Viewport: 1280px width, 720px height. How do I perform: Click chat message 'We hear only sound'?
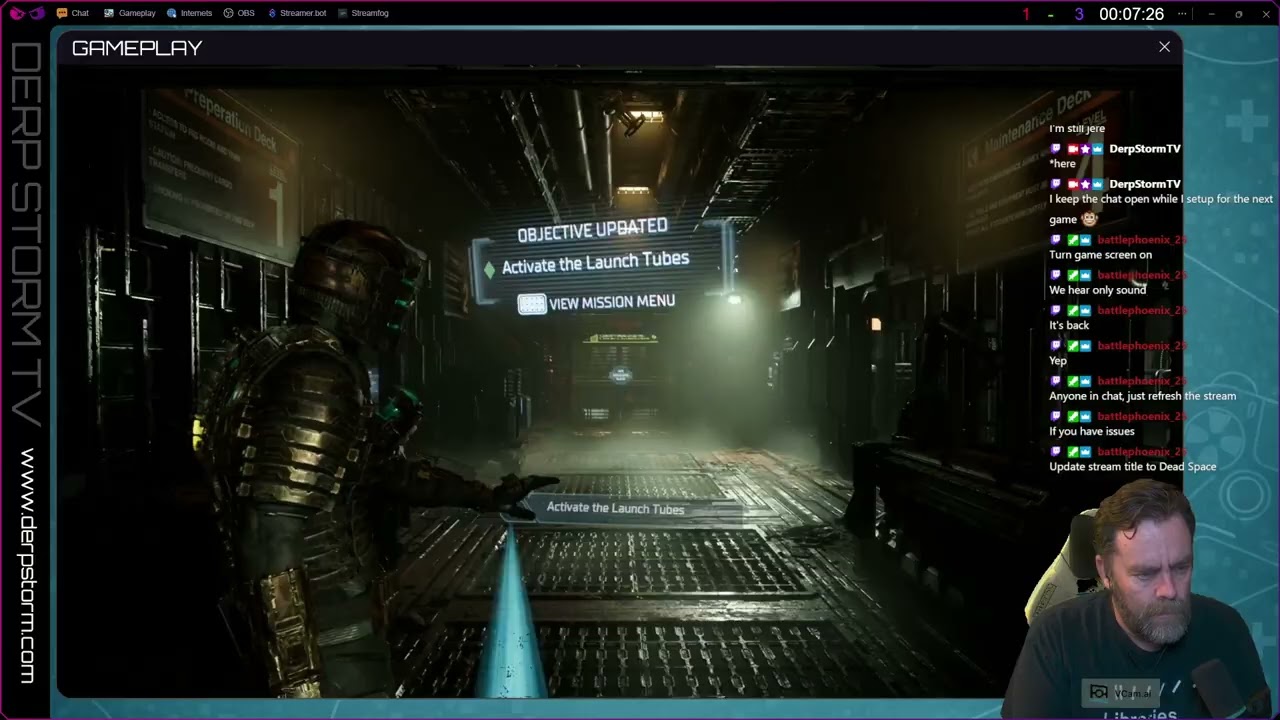click(x=1097, y=290)
